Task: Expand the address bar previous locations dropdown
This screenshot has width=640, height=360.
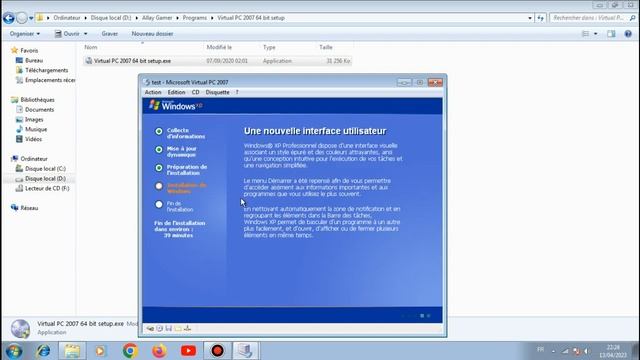Action: click(x=530, y=18)
